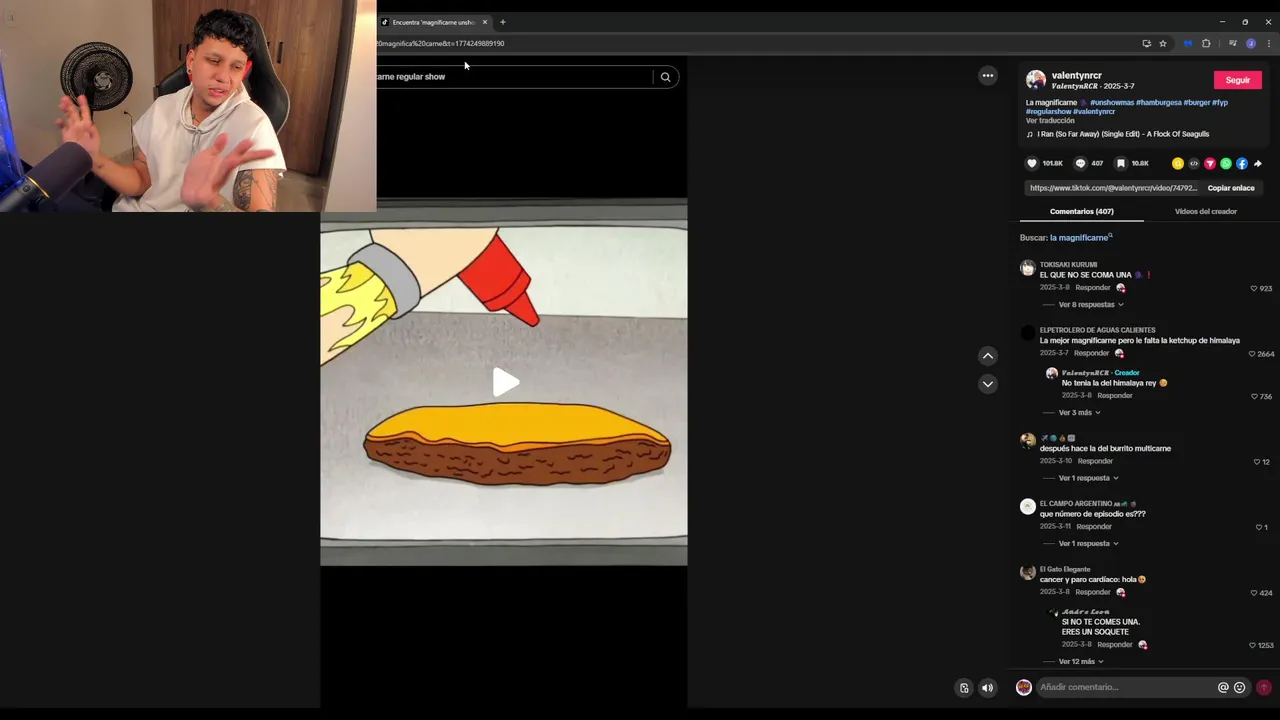The image size is (1280, 720).
Task: Click the #unshowmas hashtag
Action: tap(1111, 102)
